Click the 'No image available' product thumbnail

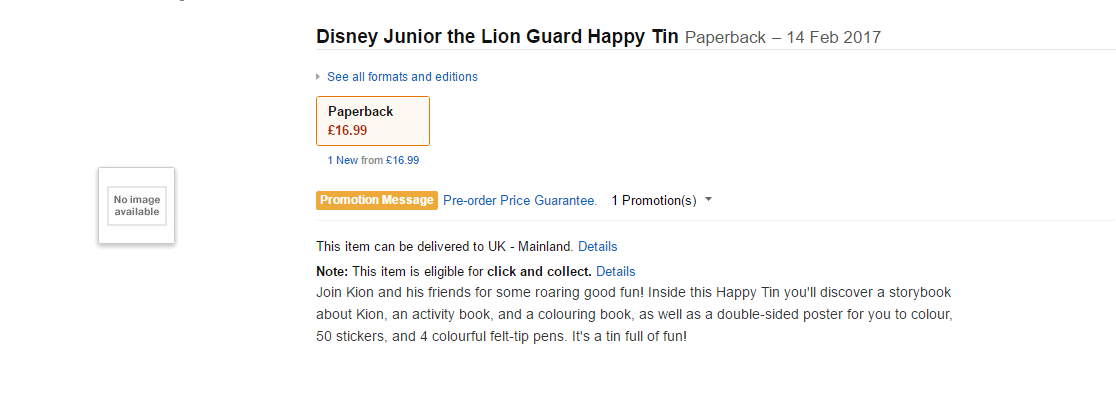(x=136, y=206)
